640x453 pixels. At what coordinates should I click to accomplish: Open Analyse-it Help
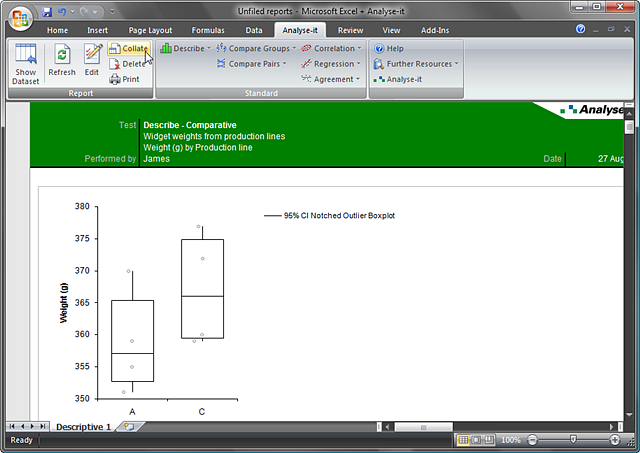388,48
